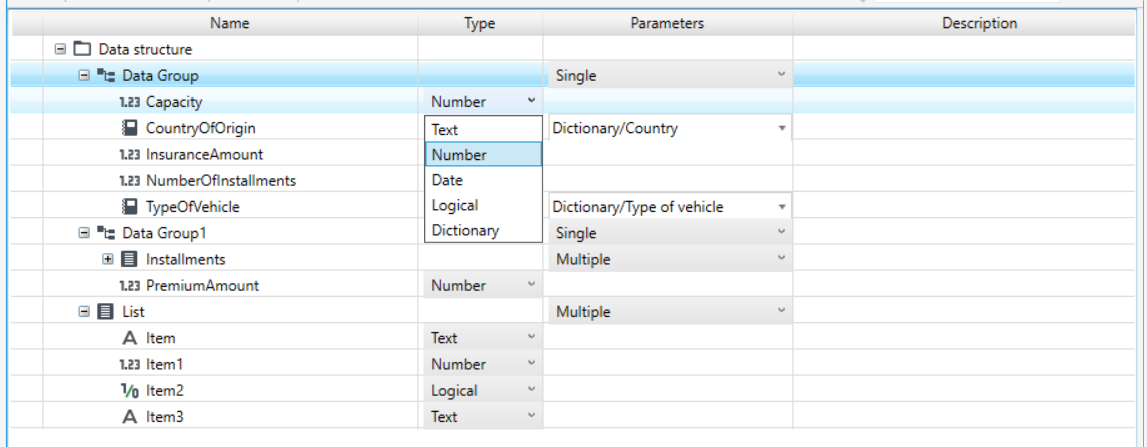Select the NumberOfInstallments row name
The image size is (1147, 447).
(x=221, y=181)
